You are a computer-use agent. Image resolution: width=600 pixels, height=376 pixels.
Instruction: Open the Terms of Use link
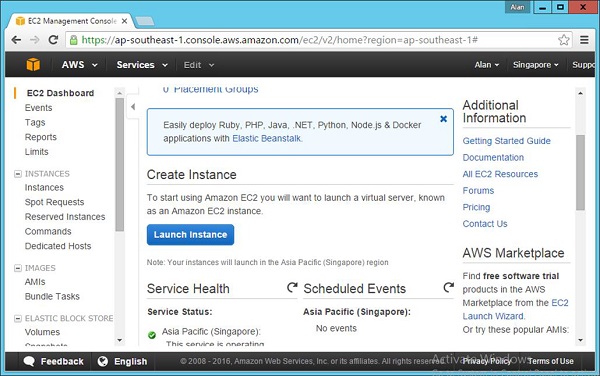coord(551,361)
